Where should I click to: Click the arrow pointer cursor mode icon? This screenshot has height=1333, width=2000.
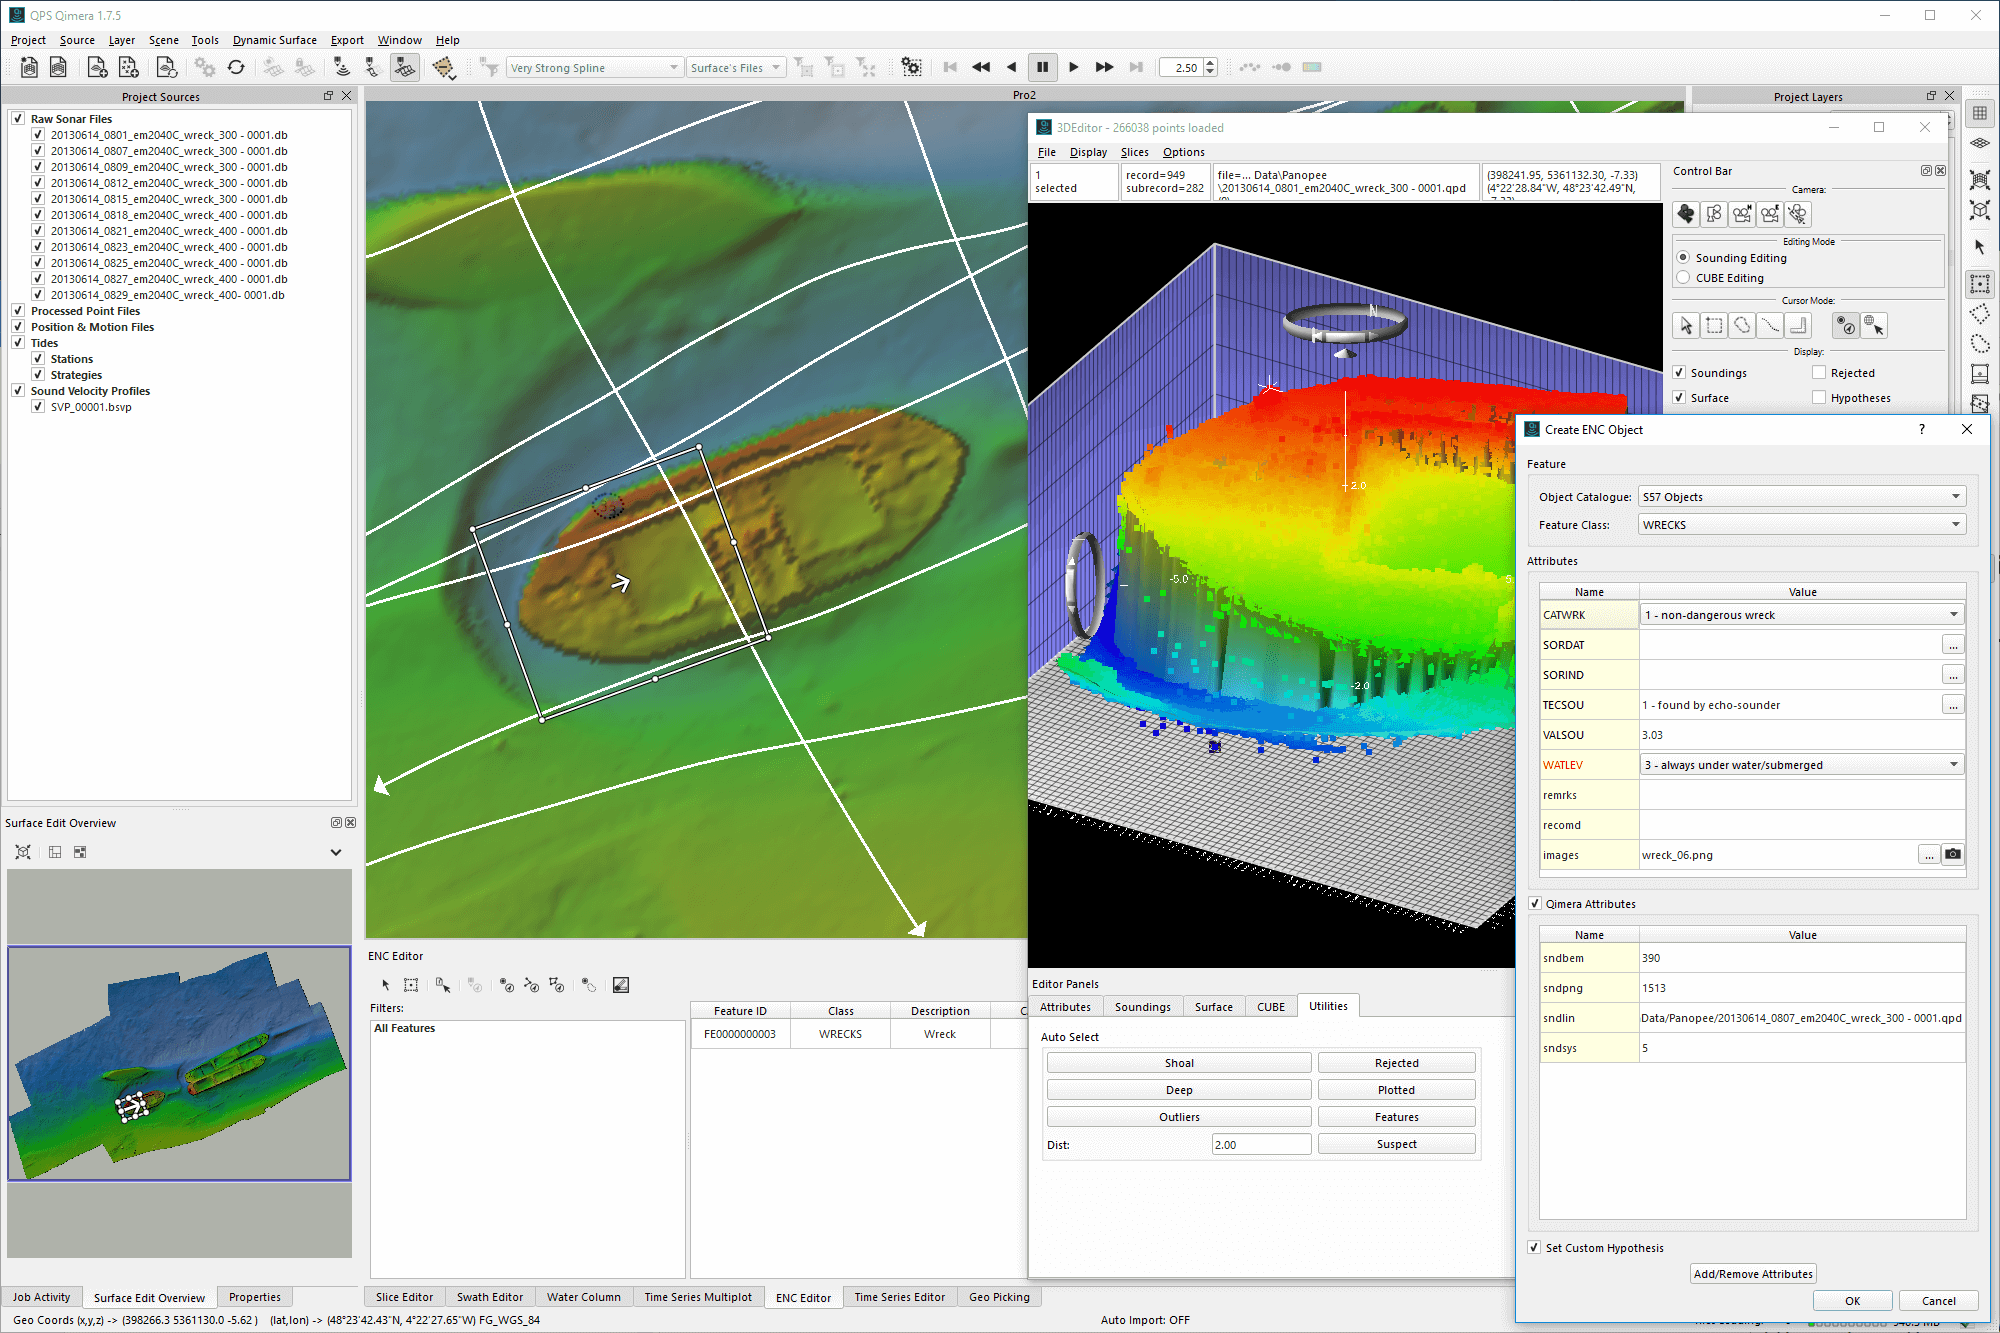click(x=1686, y=325)
